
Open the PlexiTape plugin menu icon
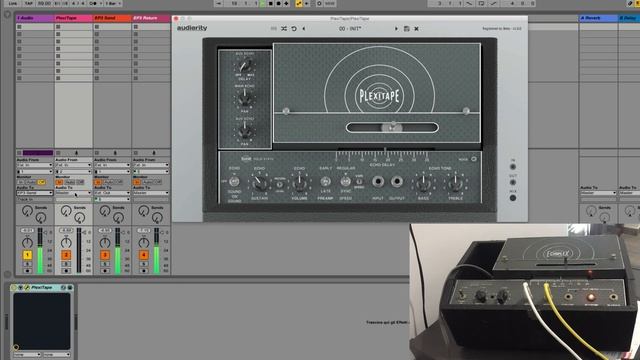pyautogui.click(x=273, y=29)
